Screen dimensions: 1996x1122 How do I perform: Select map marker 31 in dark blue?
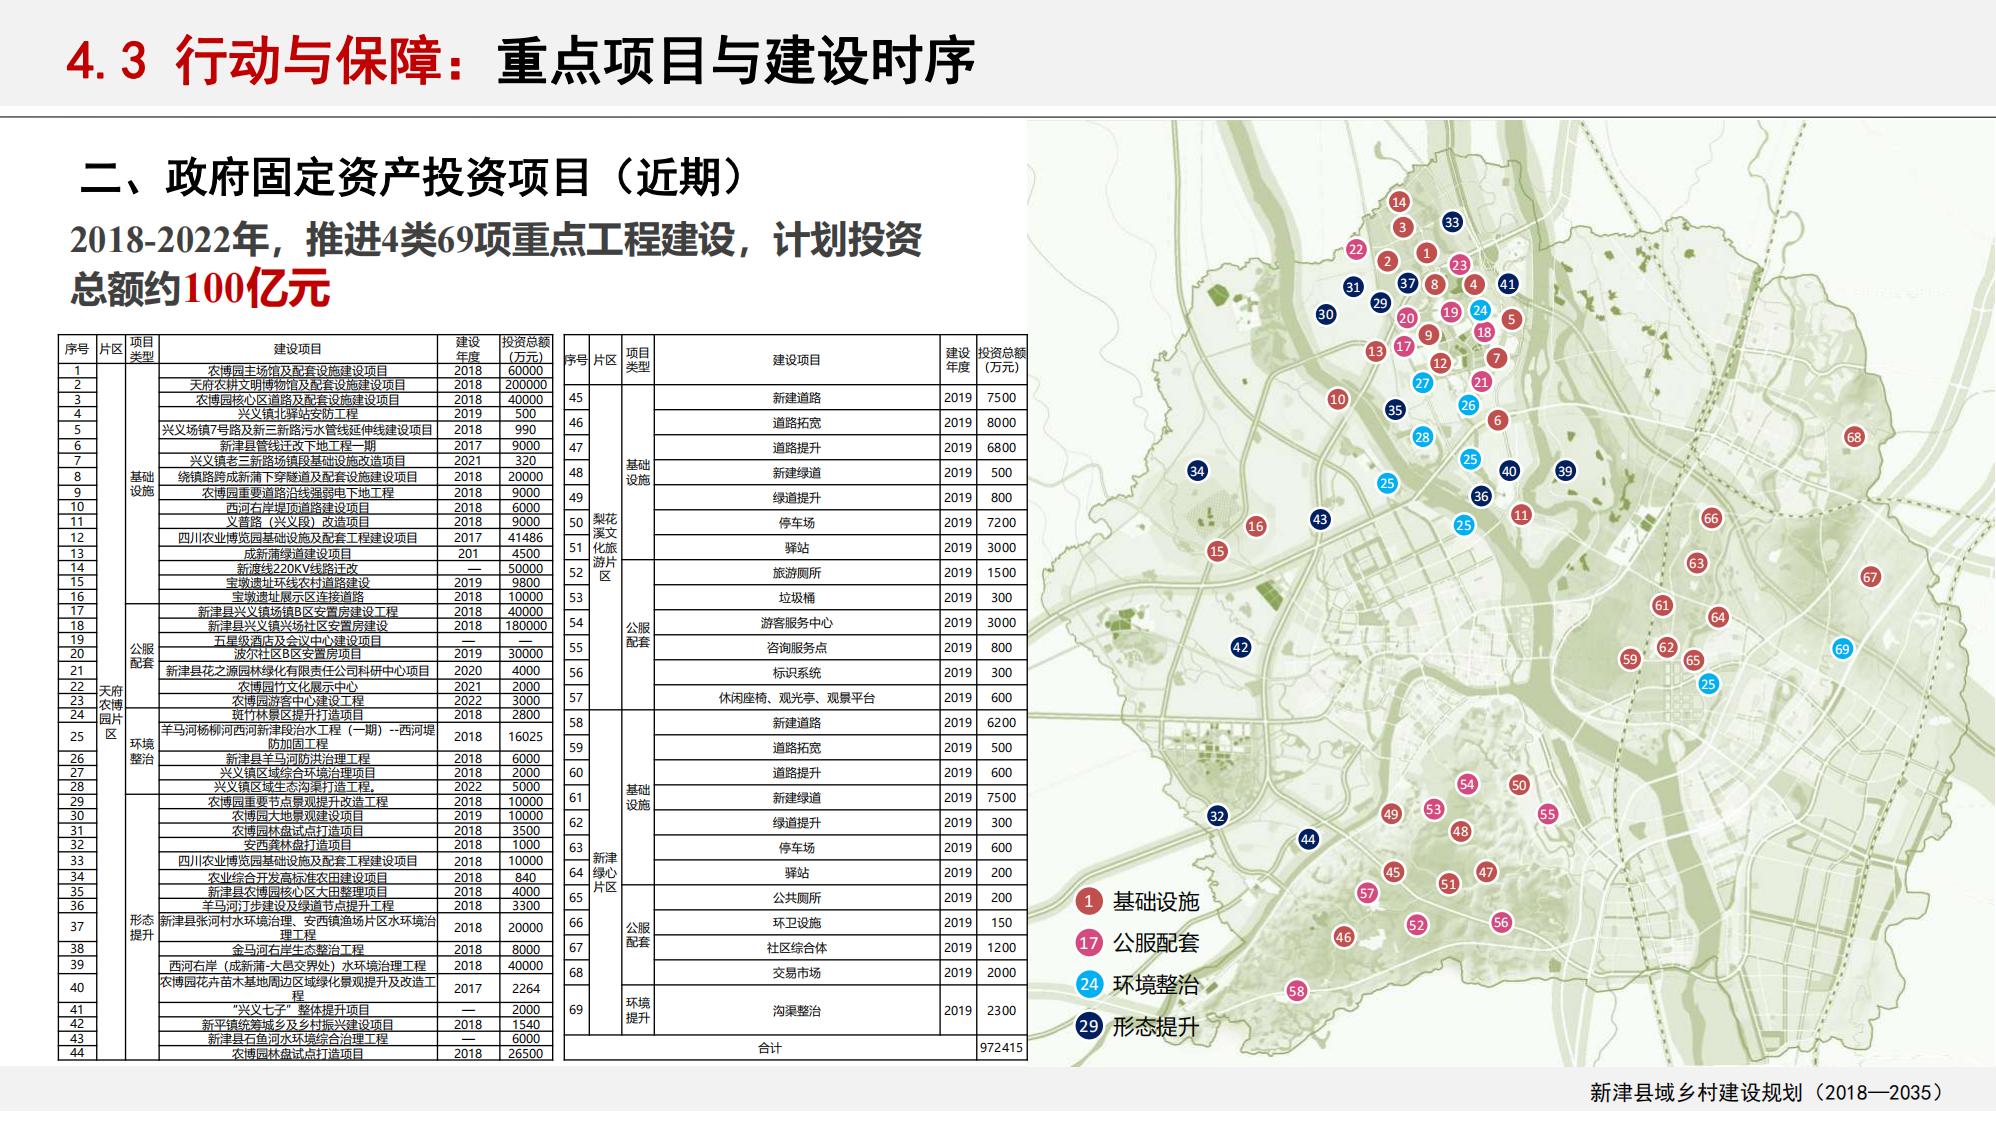pos(1353,287)
